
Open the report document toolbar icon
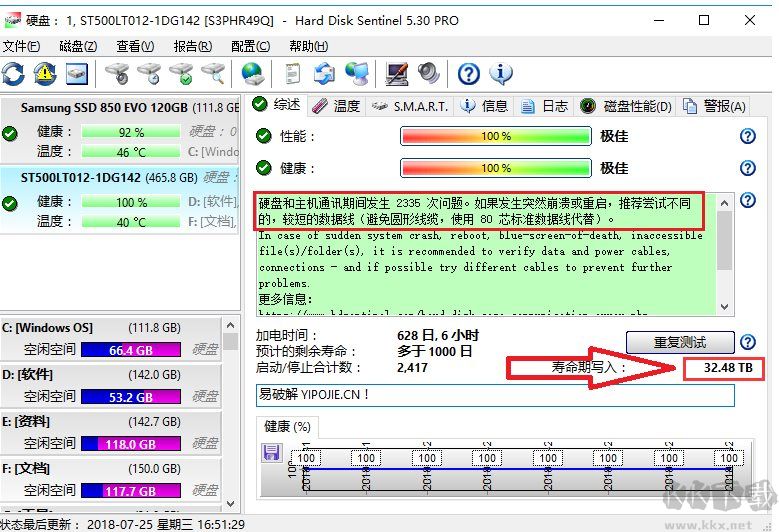coord(293,74)
